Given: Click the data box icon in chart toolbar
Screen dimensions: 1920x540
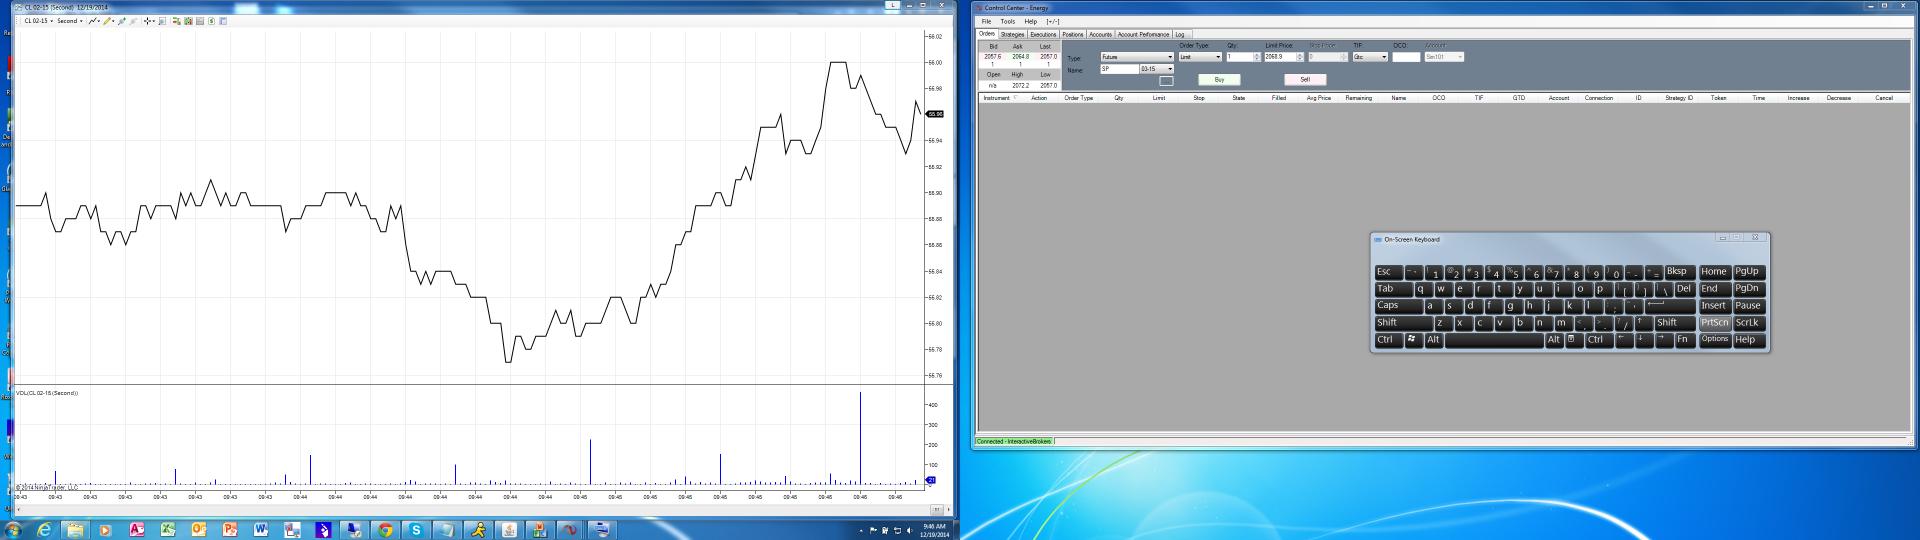Looking at the screenshot, I should (x=200, y=21).
